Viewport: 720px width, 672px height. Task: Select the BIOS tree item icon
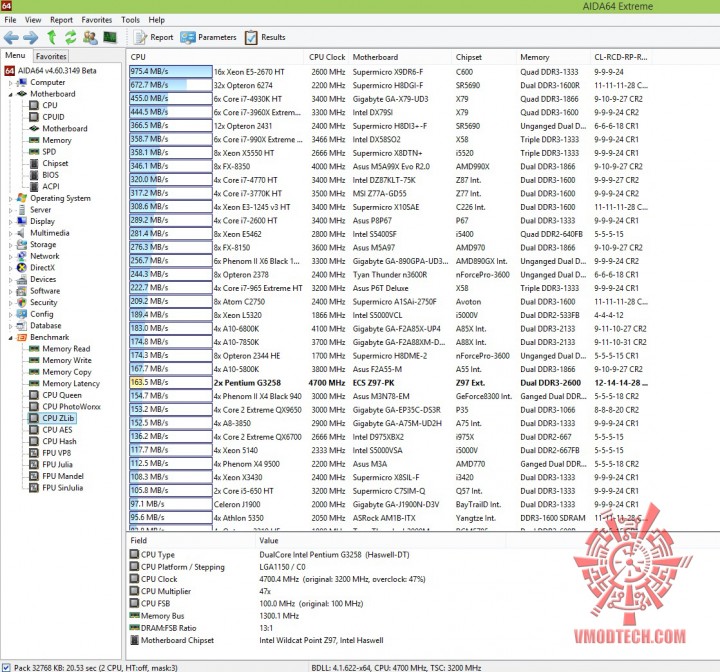(x=34, y=175)
